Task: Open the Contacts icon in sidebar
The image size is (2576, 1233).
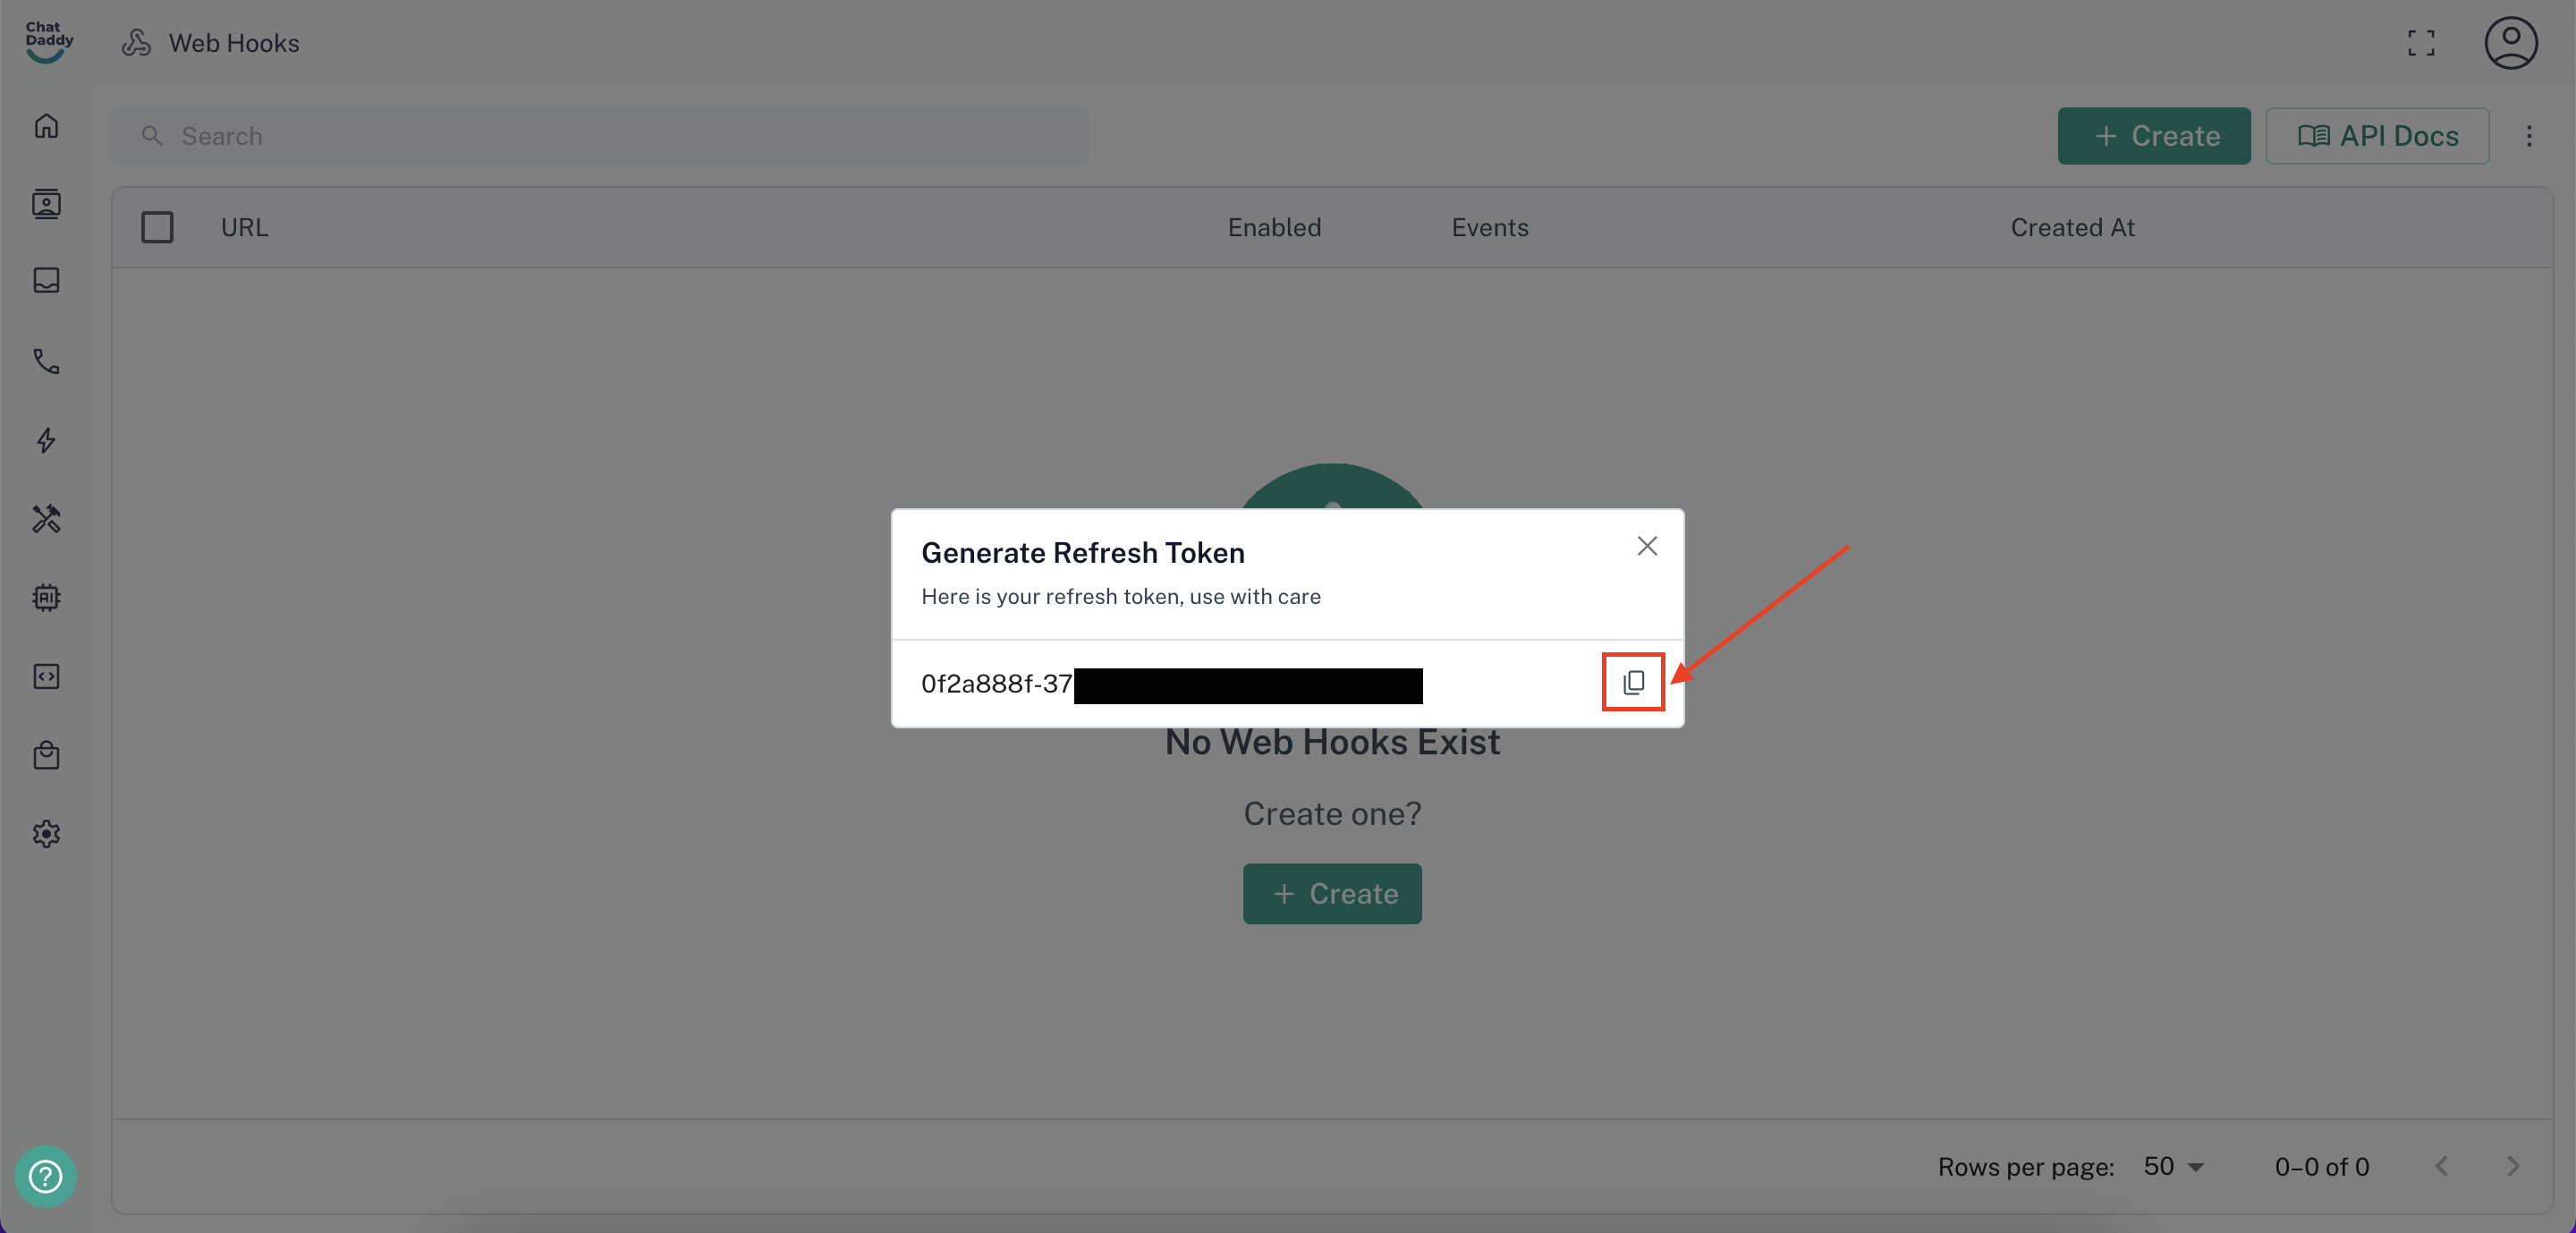Action: [46, 204]
